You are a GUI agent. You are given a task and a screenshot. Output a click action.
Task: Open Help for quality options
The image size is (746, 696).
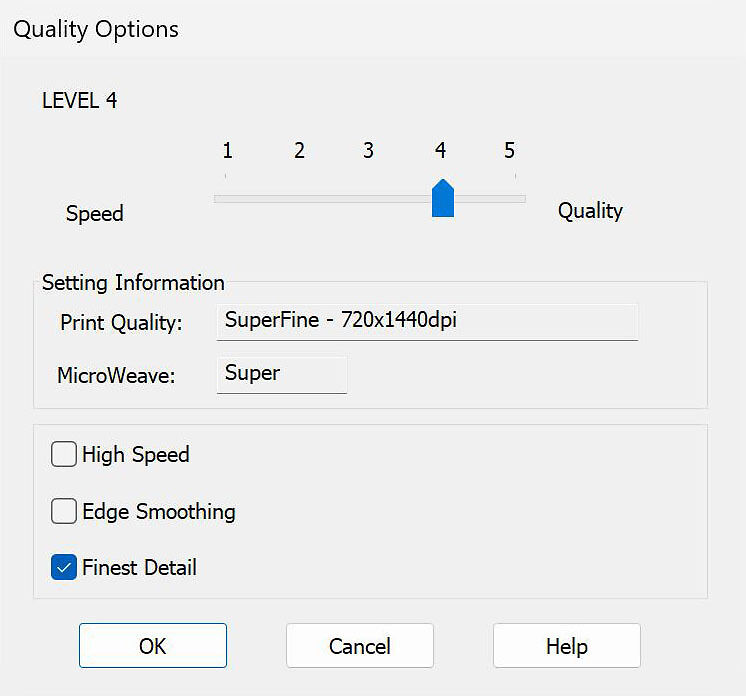(566, 646)
